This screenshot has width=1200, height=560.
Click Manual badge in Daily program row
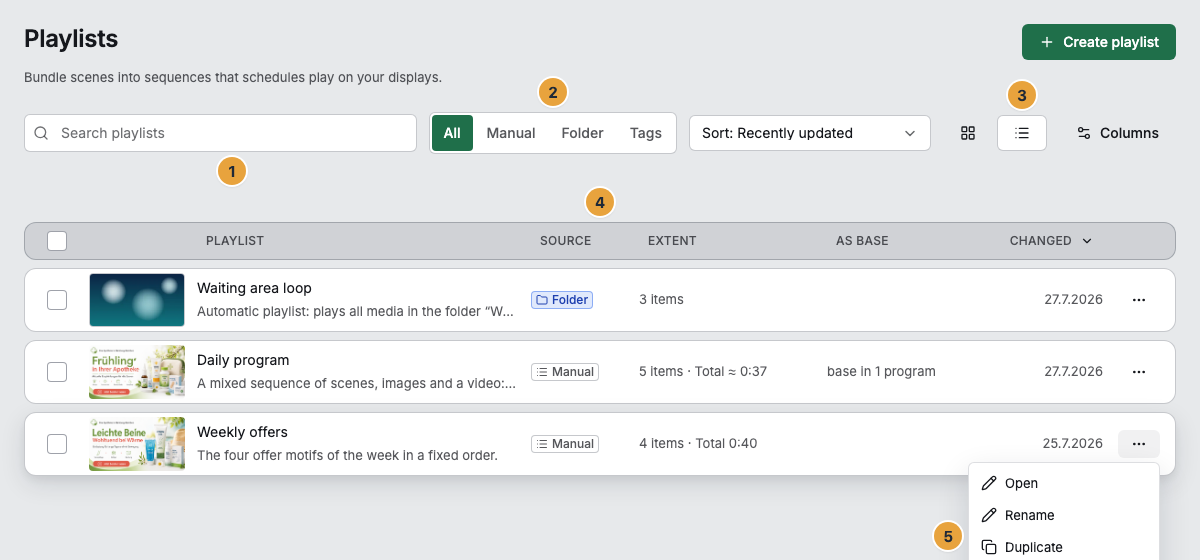click(565, 372)
